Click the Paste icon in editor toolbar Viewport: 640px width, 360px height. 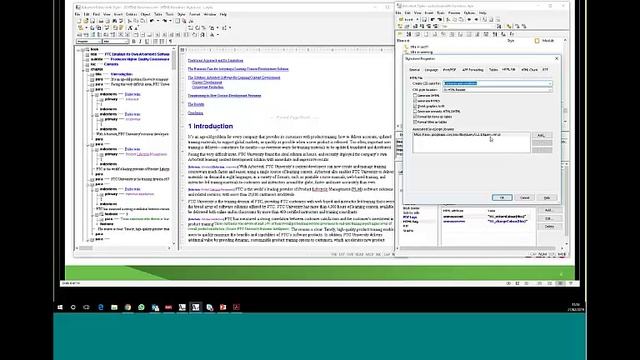(142, 21)
